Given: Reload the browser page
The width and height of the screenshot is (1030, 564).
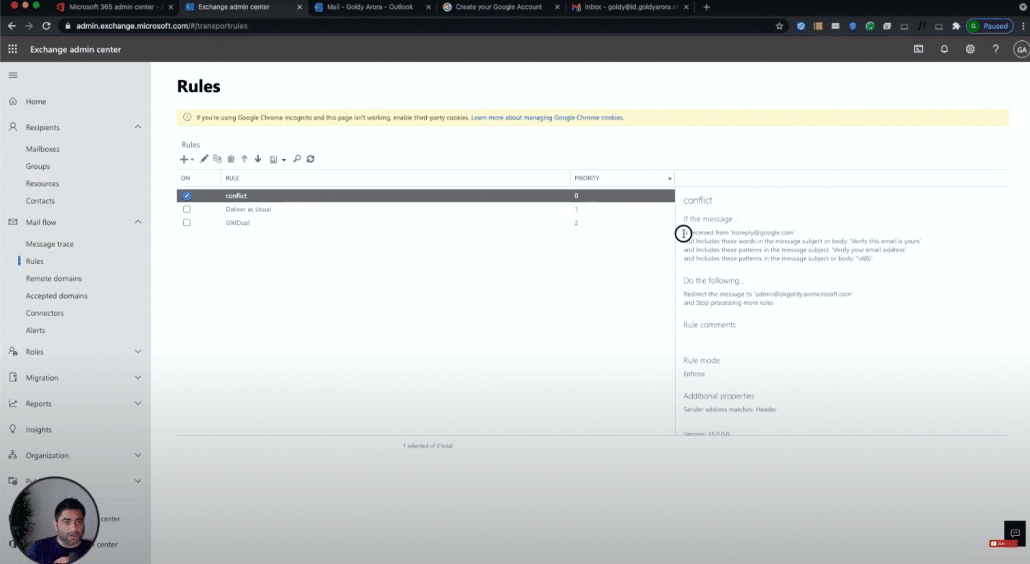Looking at the screenshot, I should click(46, 26).
